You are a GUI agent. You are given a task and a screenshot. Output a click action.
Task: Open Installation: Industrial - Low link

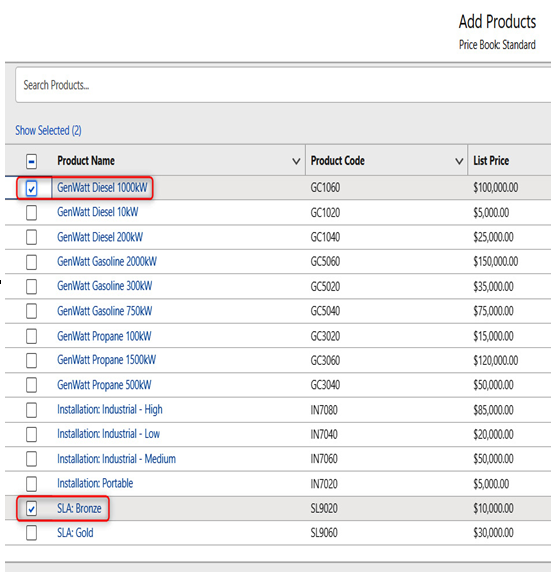click(108, 434)
